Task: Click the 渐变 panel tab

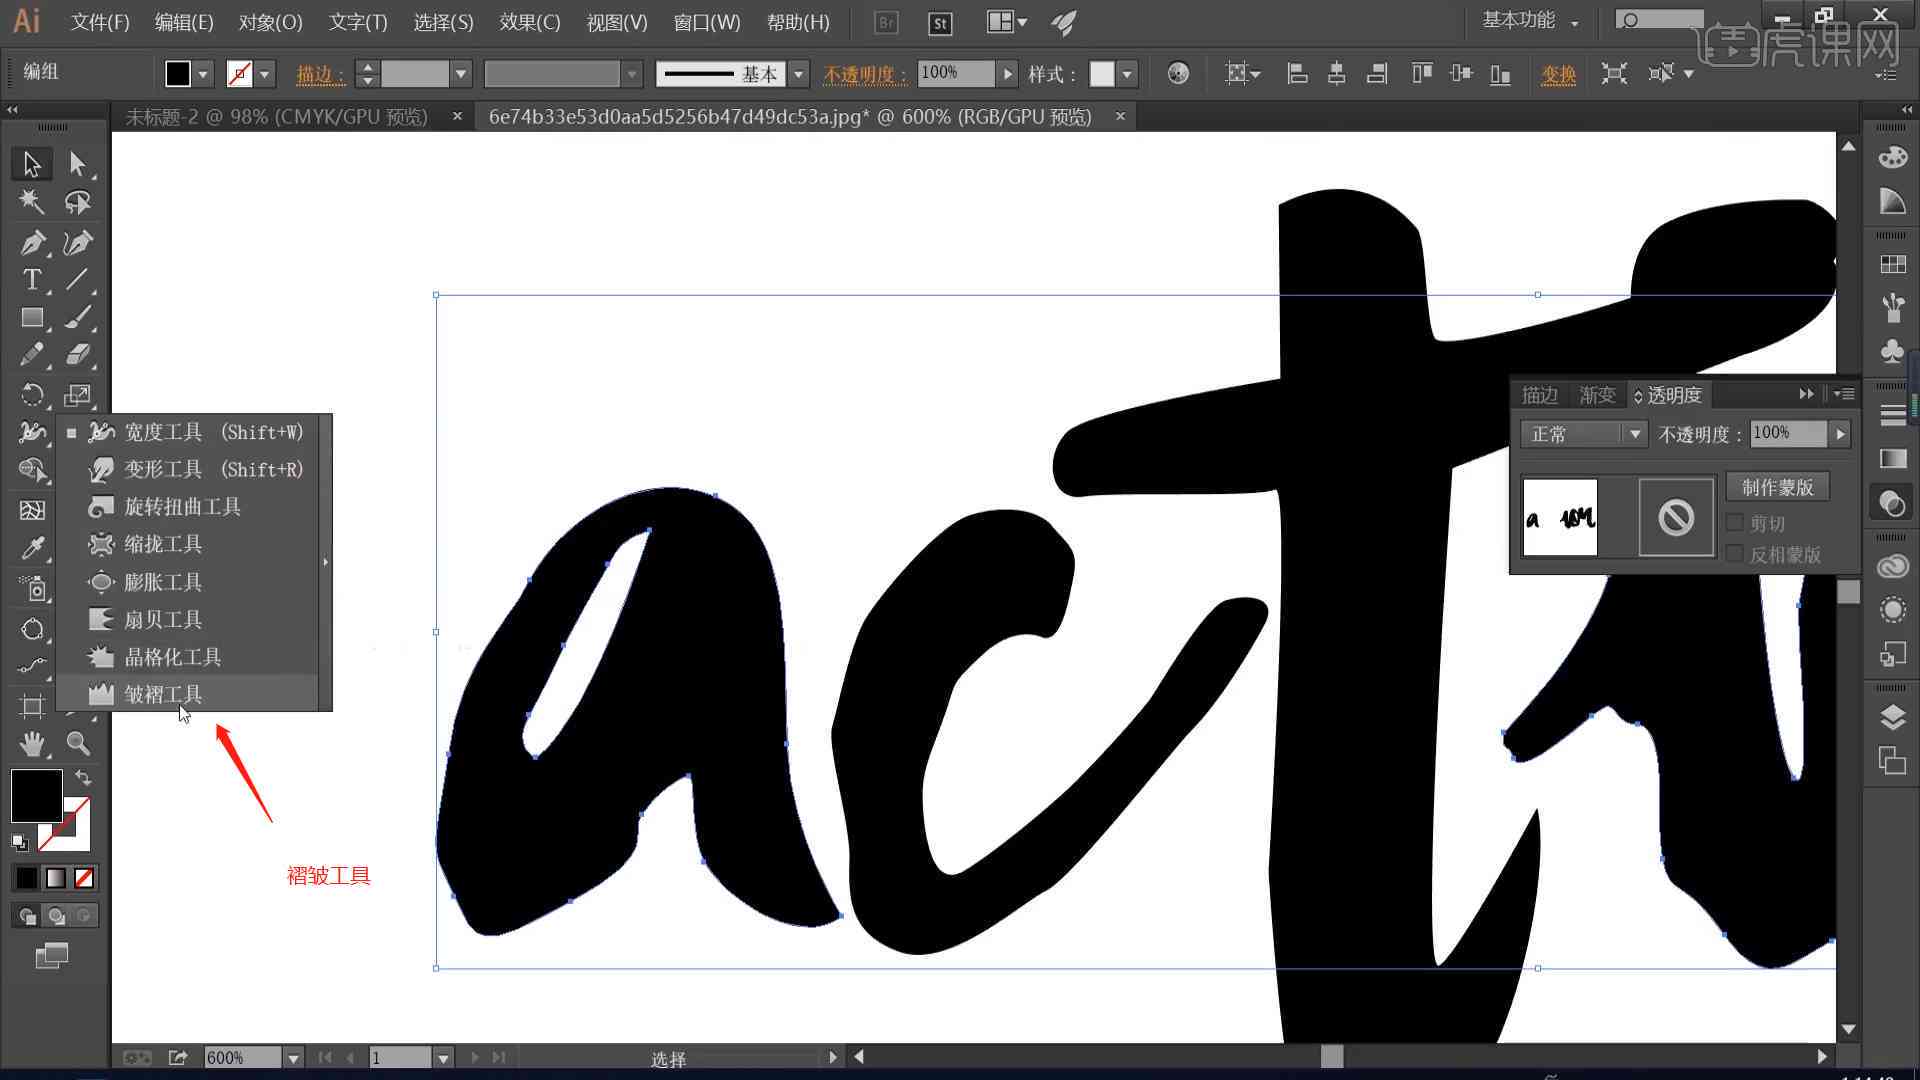Action: (1594, 394)
